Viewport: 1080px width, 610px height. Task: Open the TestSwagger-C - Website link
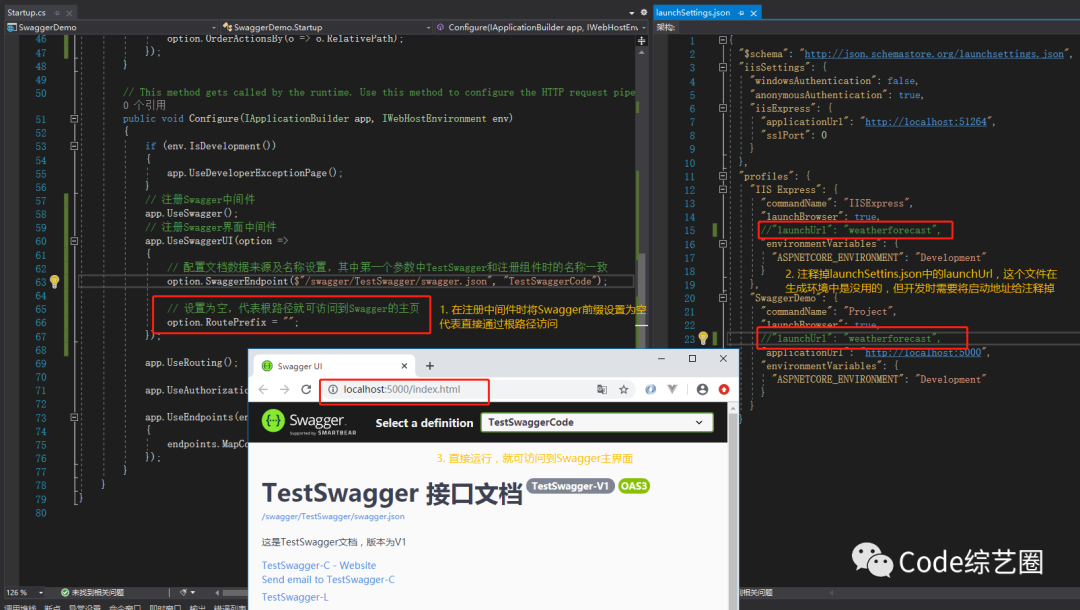coord(319,565)
